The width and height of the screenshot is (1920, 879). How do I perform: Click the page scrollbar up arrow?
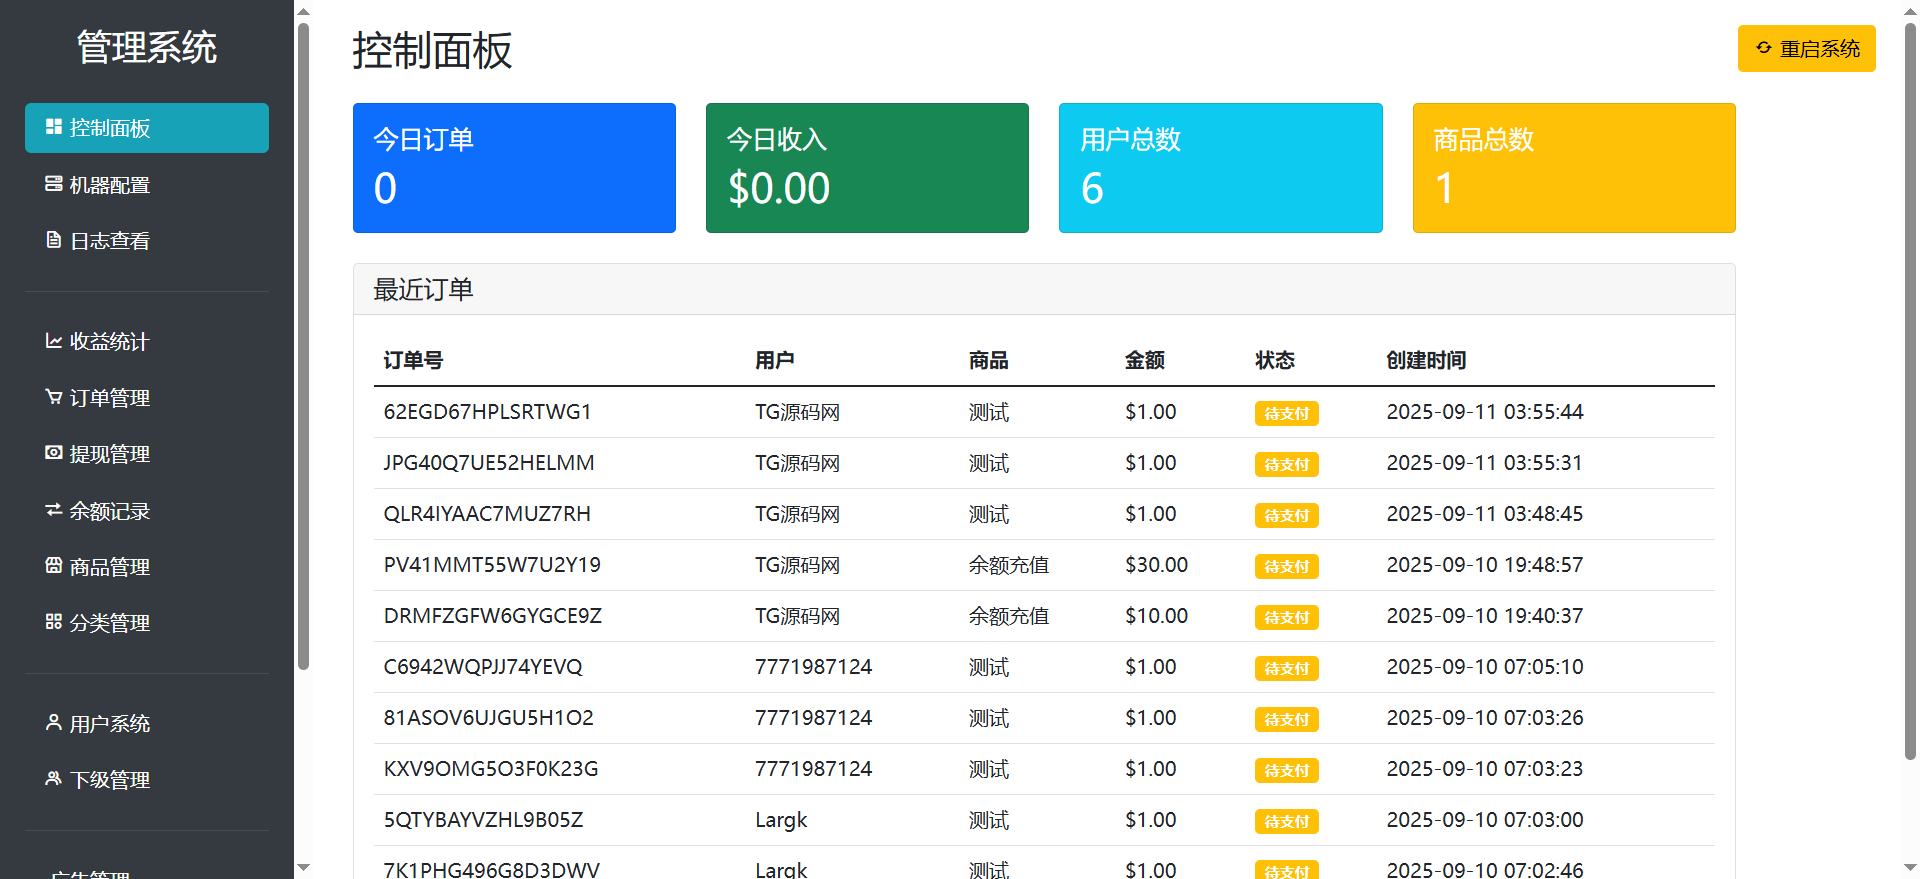point(1910,12)
